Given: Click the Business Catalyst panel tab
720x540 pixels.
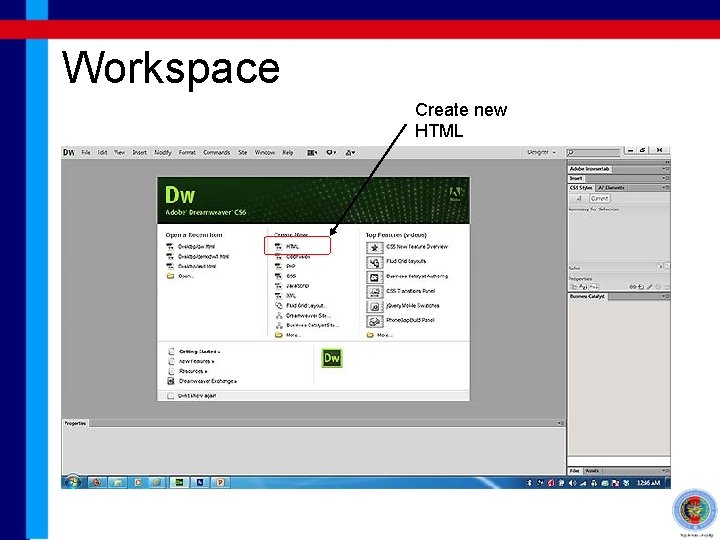Looking at the screenshot, I should click(x=587, y=297).
